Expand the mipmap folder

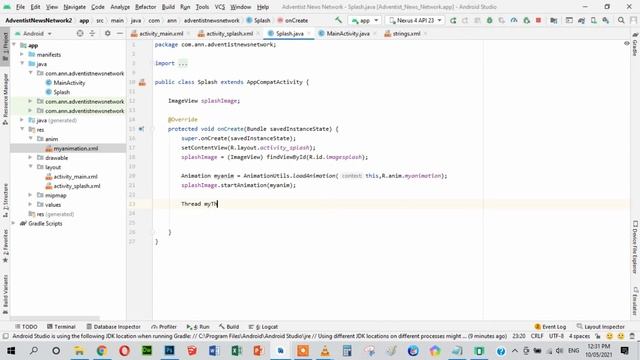coord(30,196)
